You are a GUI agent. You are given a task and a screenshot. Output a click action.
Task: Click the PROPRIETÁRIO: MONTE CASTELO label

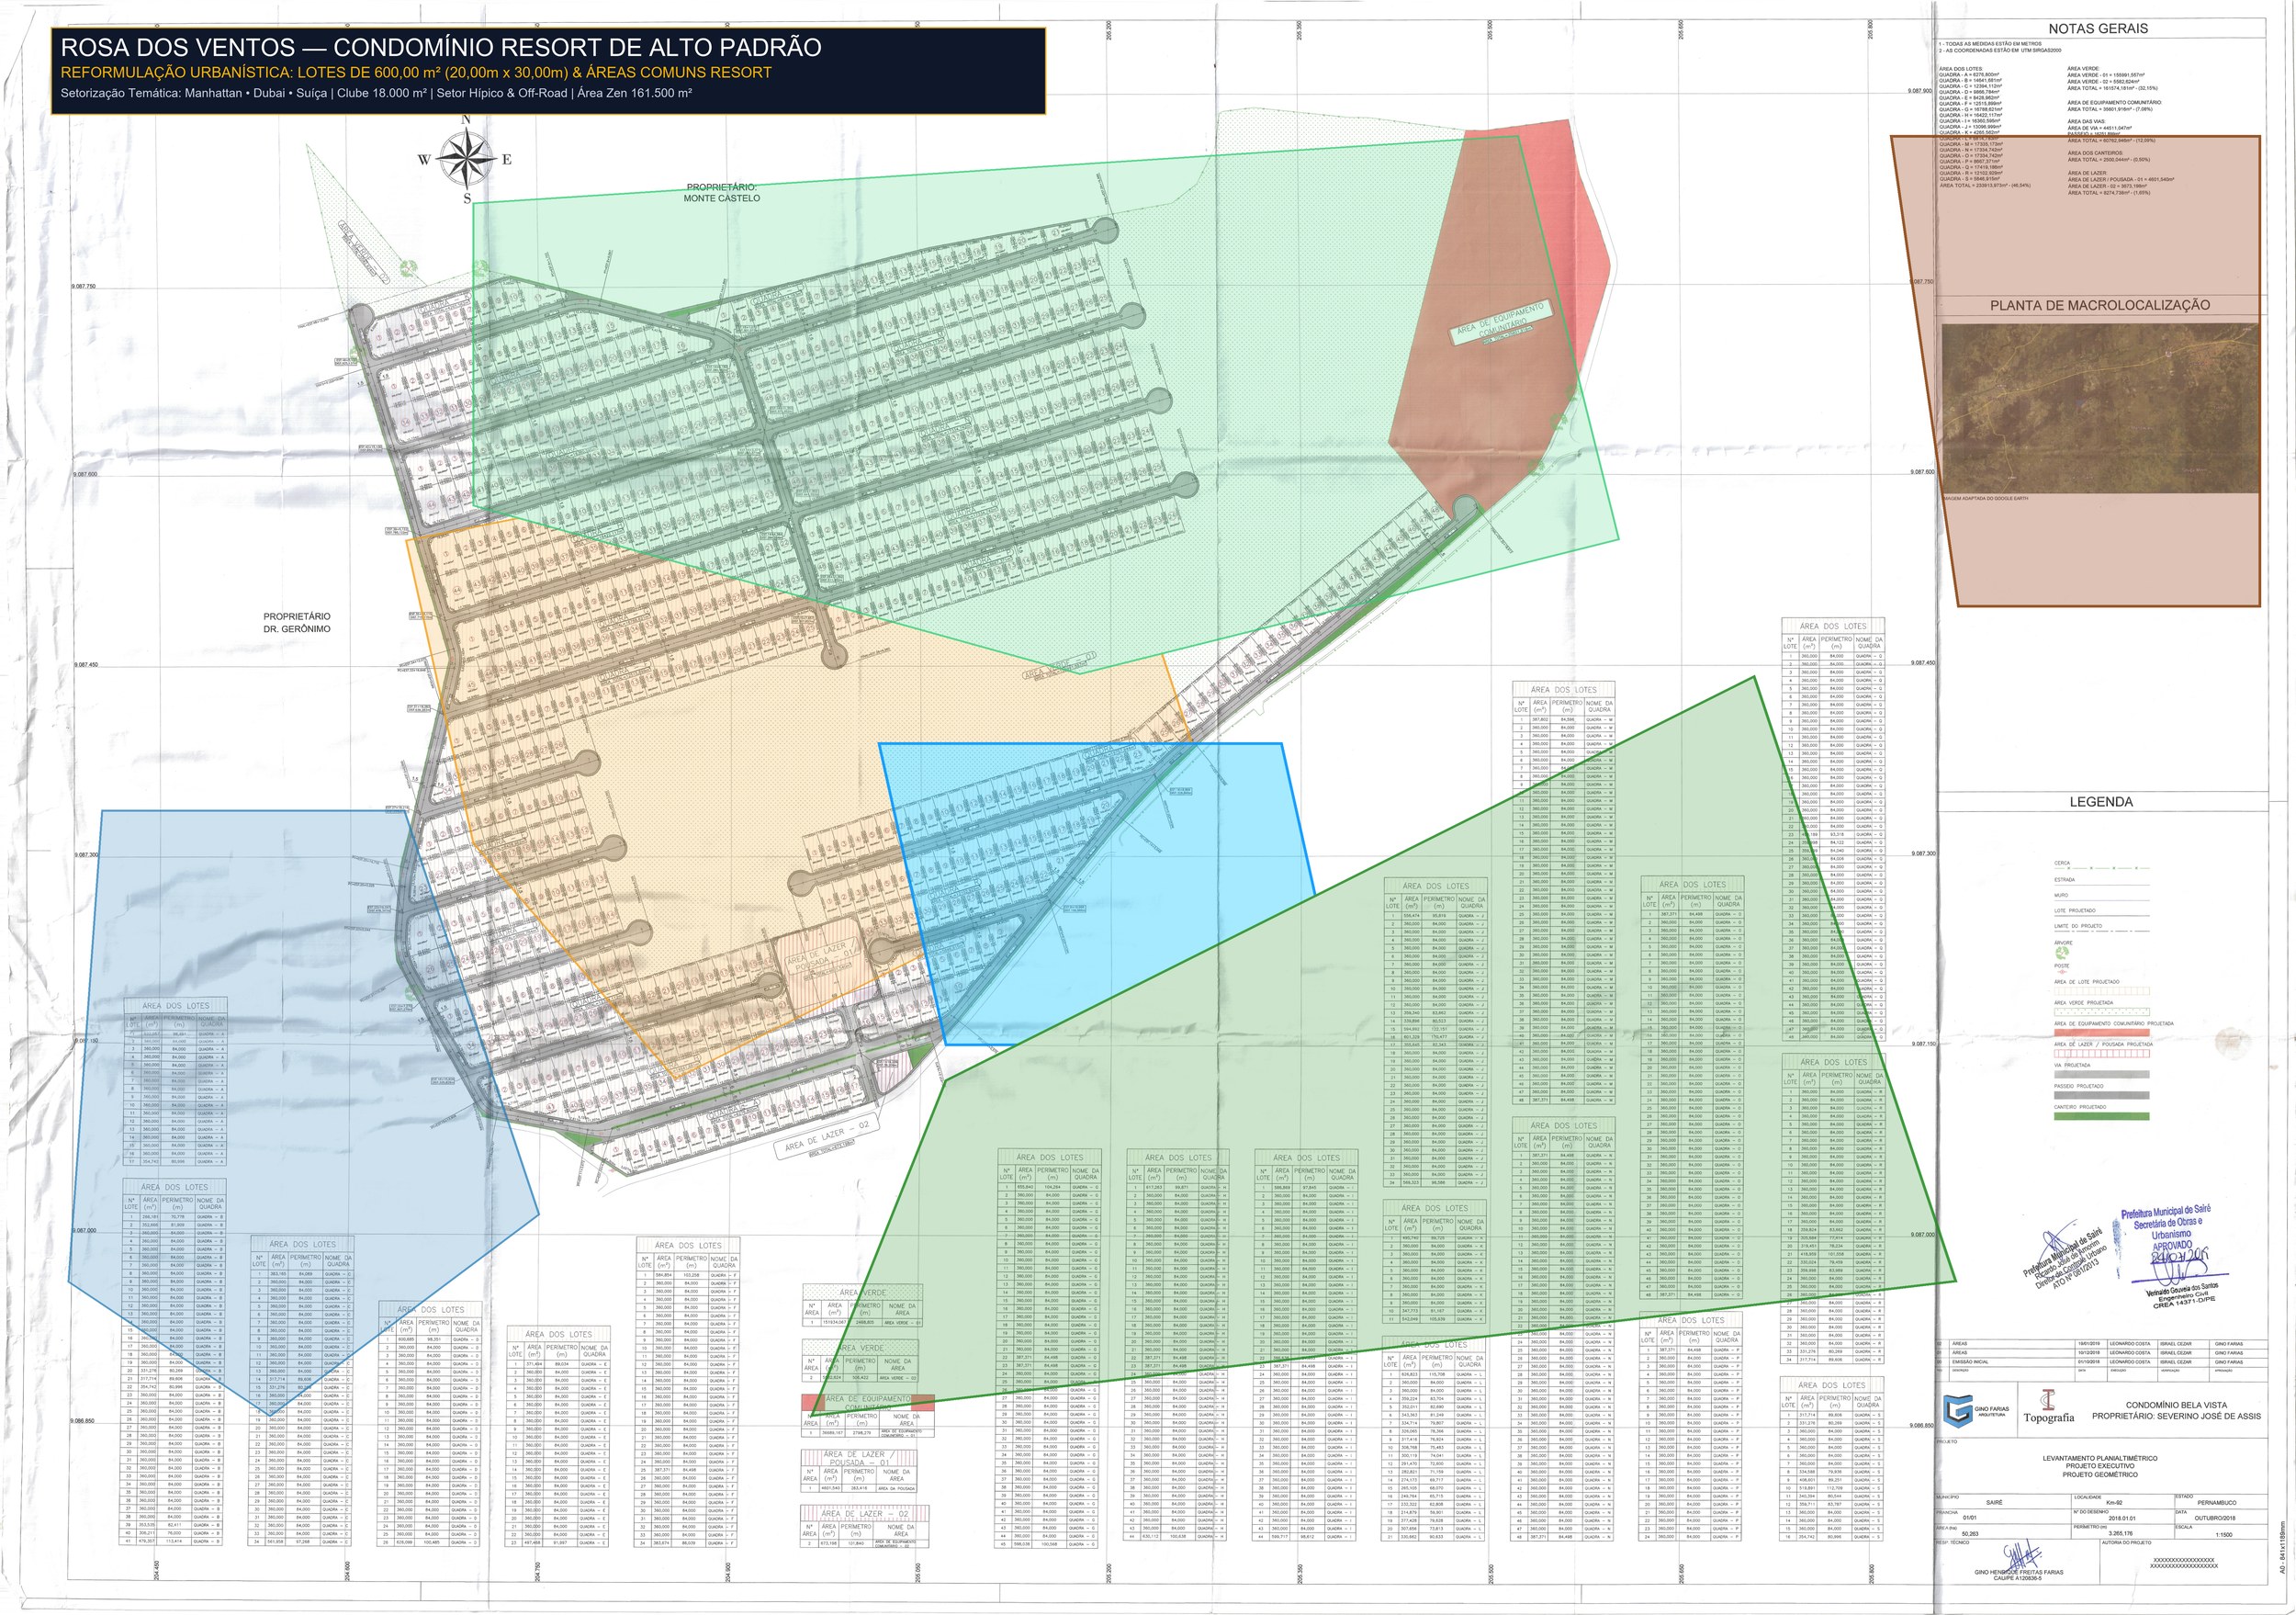tap(722, 193)
